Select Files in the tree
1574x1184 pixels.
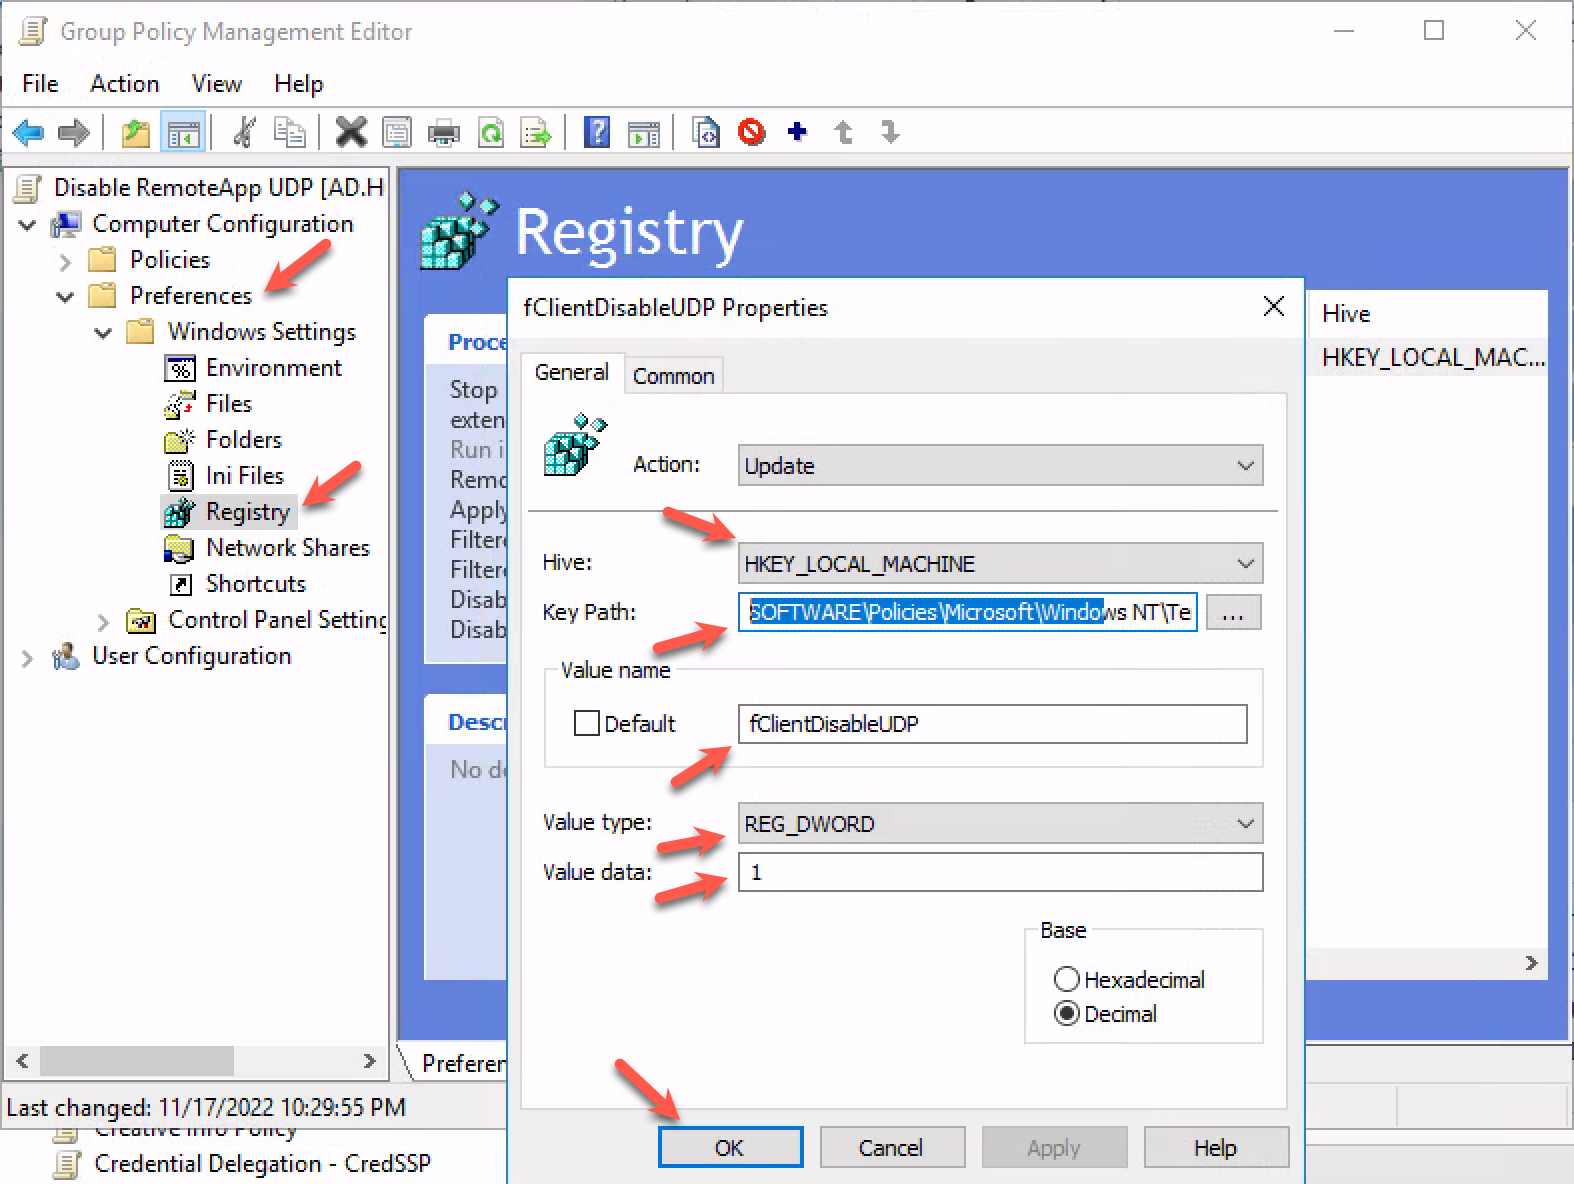pos(228,404)
